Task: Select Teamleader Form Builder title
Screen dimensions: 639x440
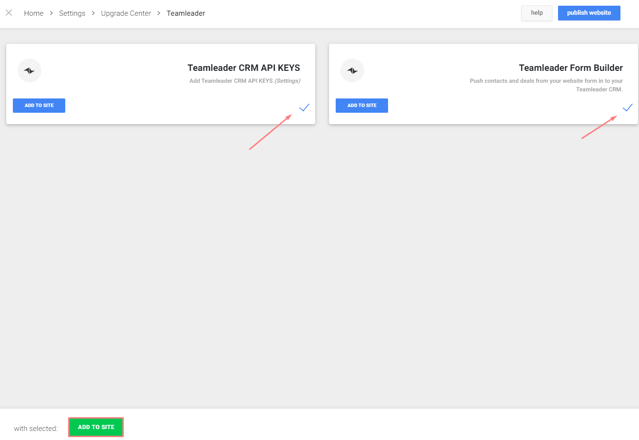Action: point(571,68)
